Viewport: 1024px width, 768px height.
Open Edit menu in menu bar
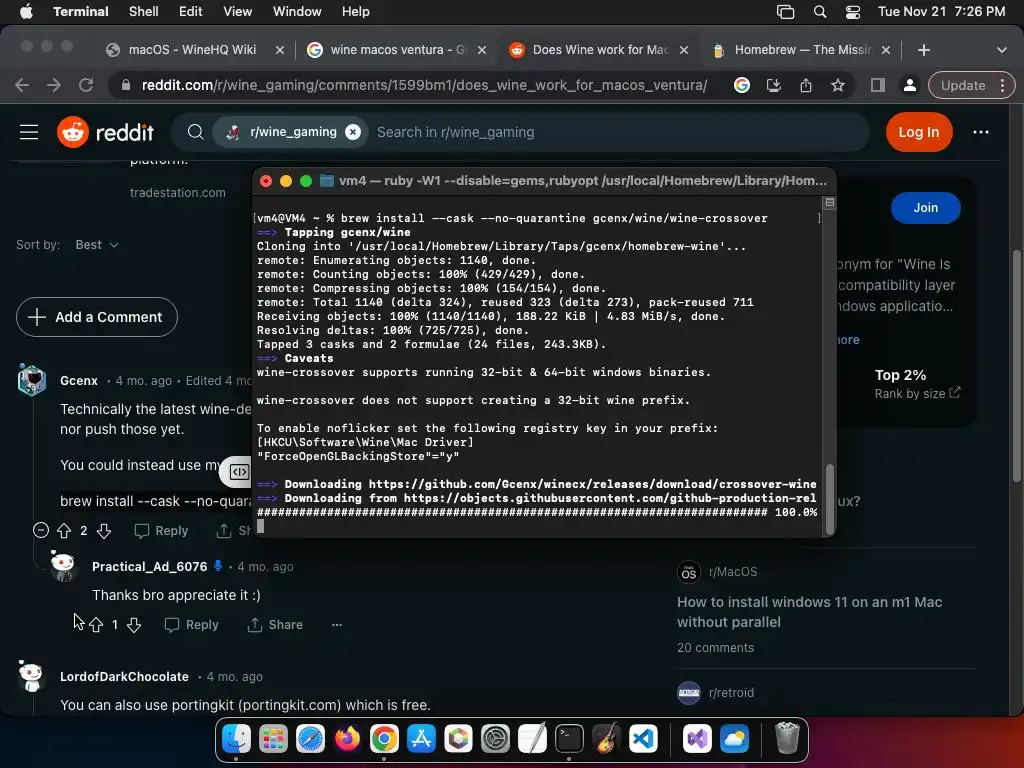click(190, 11)
